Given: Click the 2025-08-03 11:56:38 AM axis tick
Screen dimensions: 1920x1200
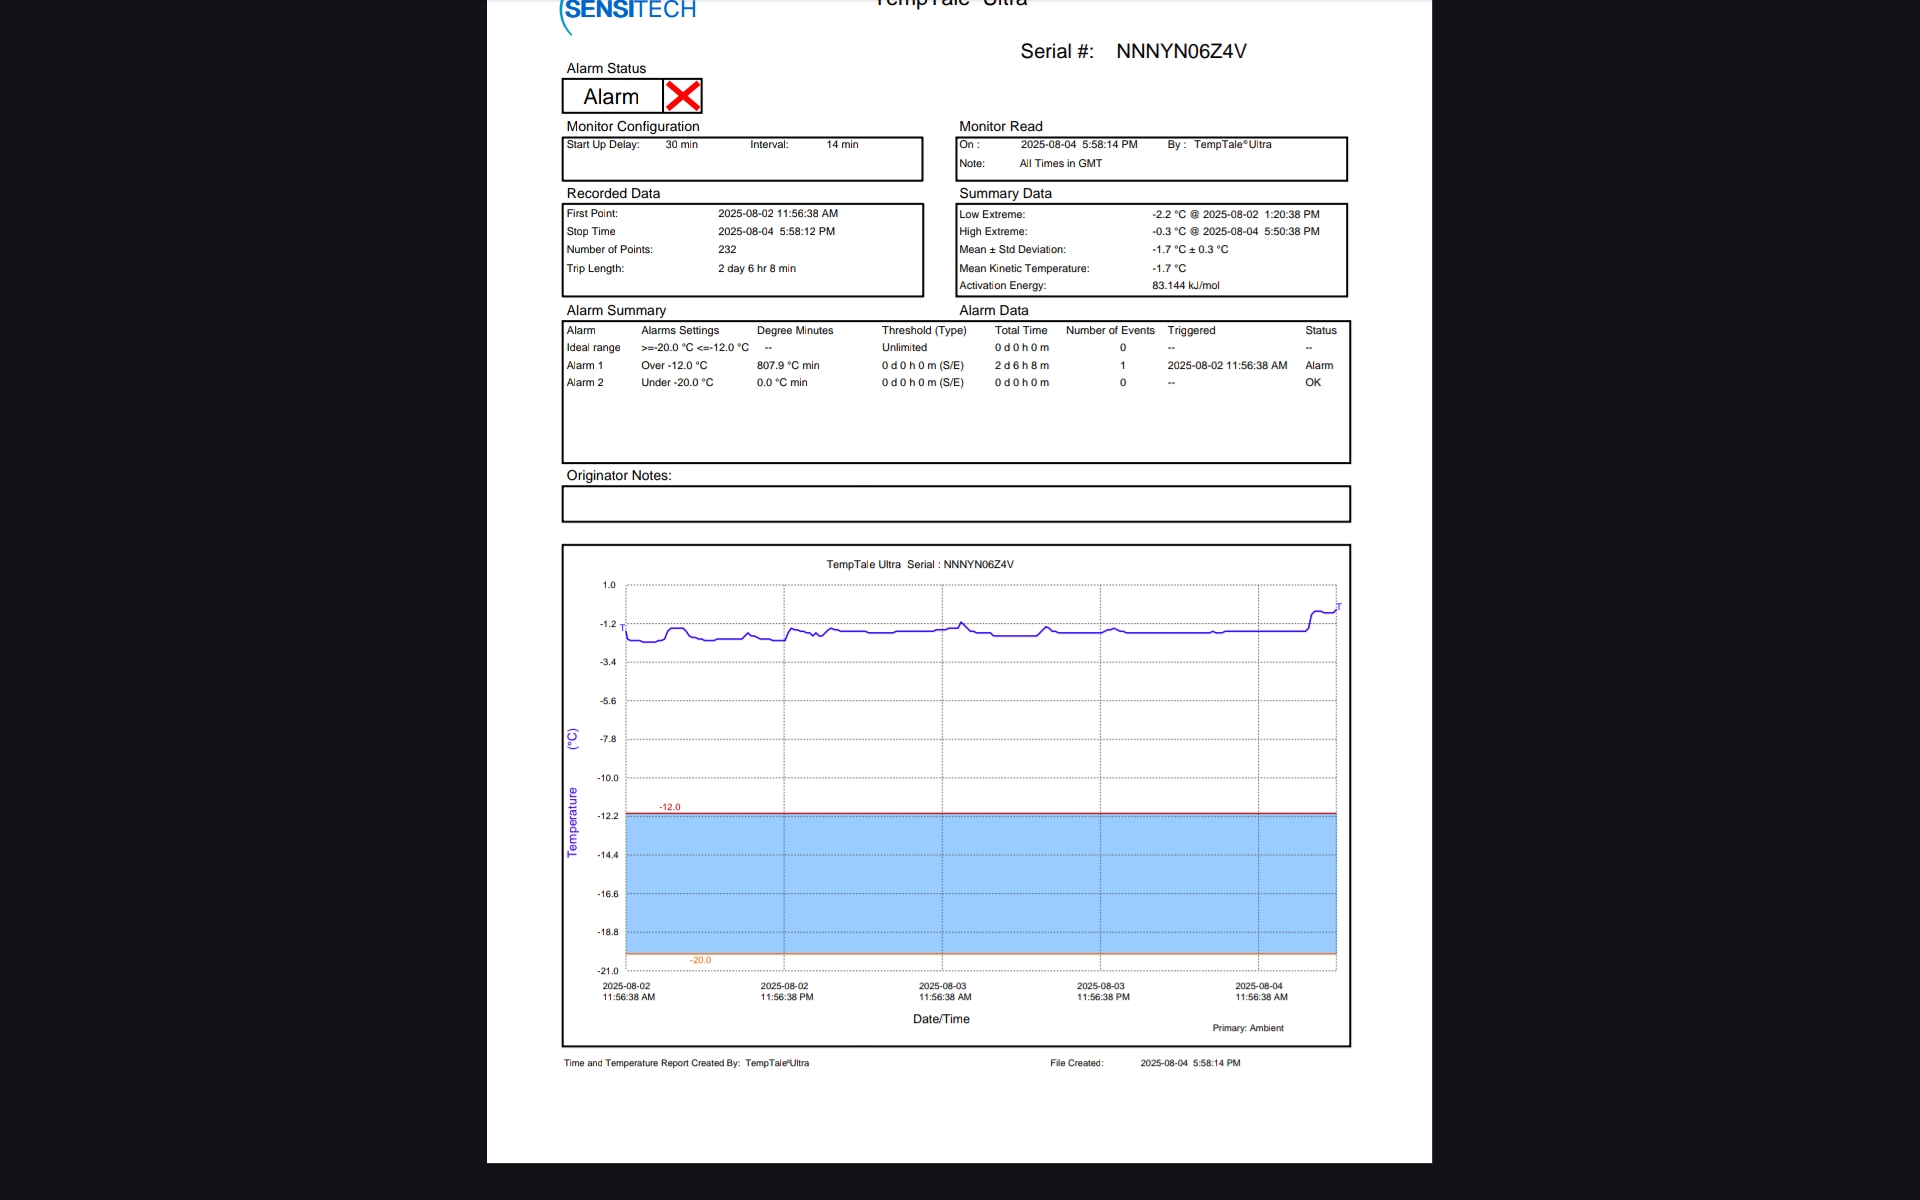Looking at the screenshot, I should click(944, 991).
